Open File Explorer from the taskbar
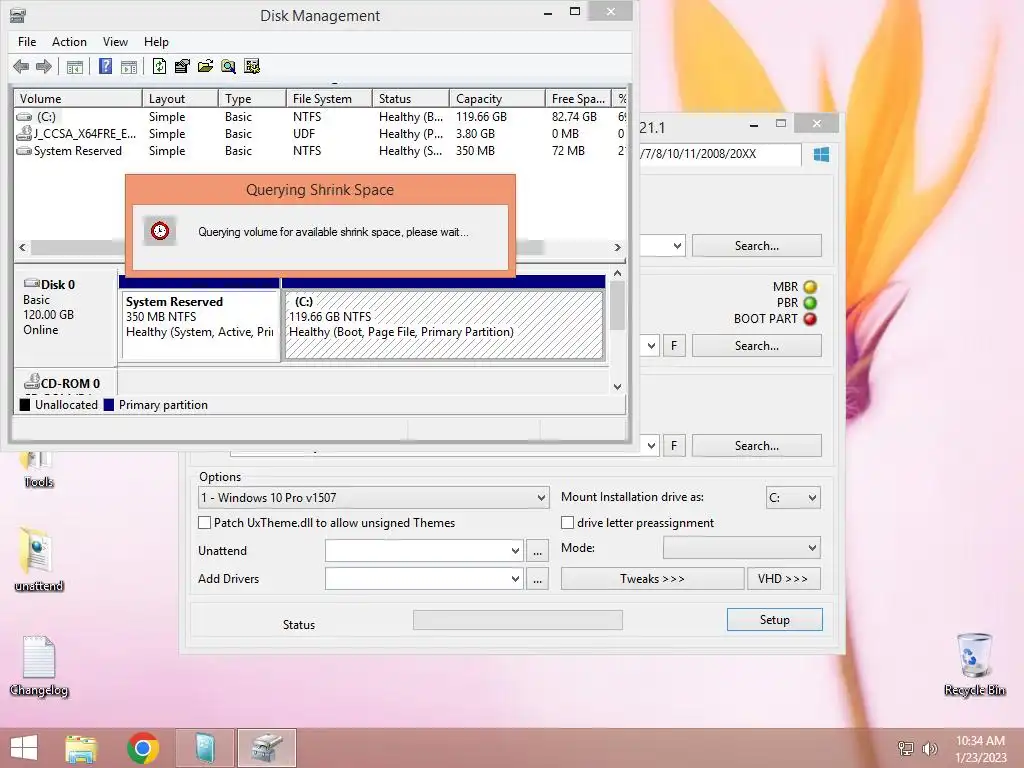Viewport: 1024px width, 768px height. [81, 748]
